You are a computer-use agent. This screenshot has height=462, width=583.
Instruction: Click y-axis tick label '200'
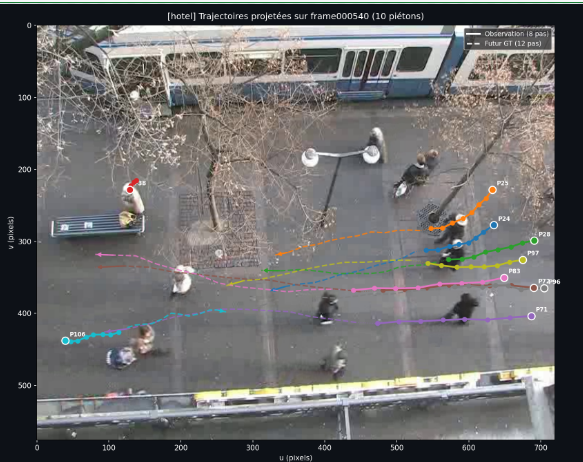coord(25,169)
